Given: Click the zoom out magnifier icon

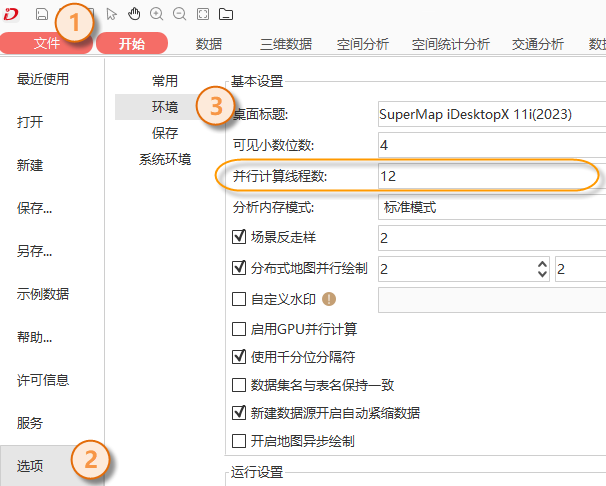Looking at the screenshot, I should coord(179,14).
